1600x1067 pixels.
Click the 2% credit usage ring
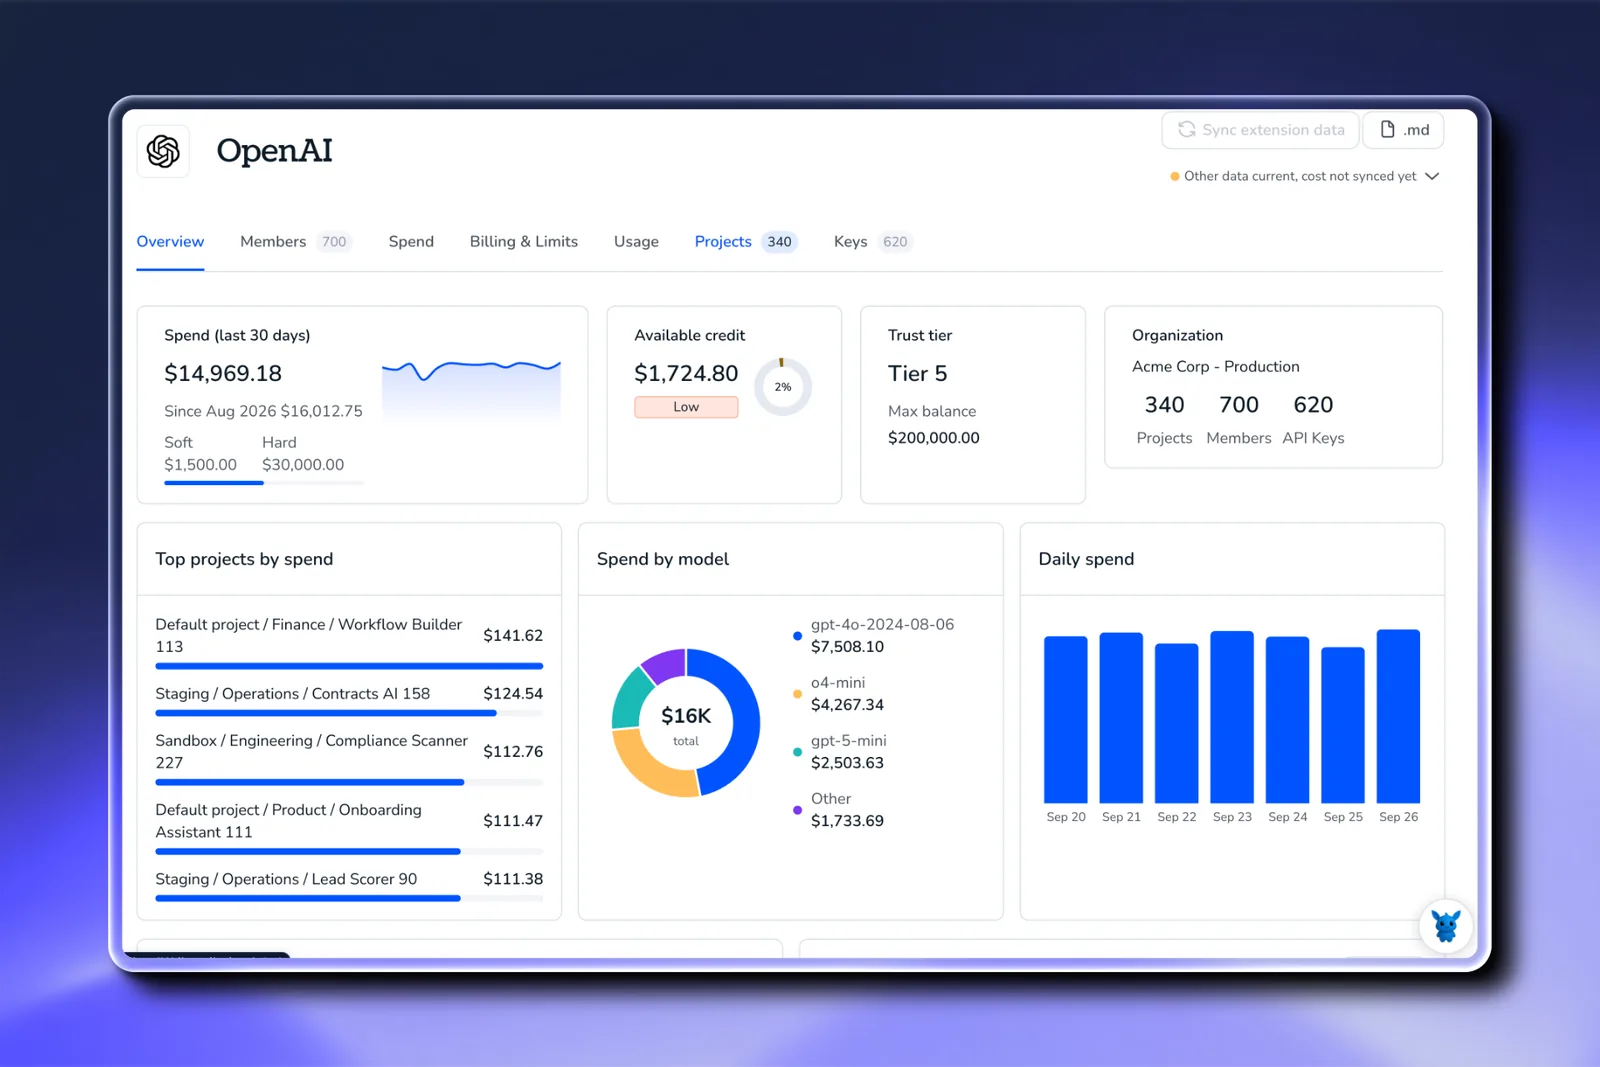pos(783,387)
